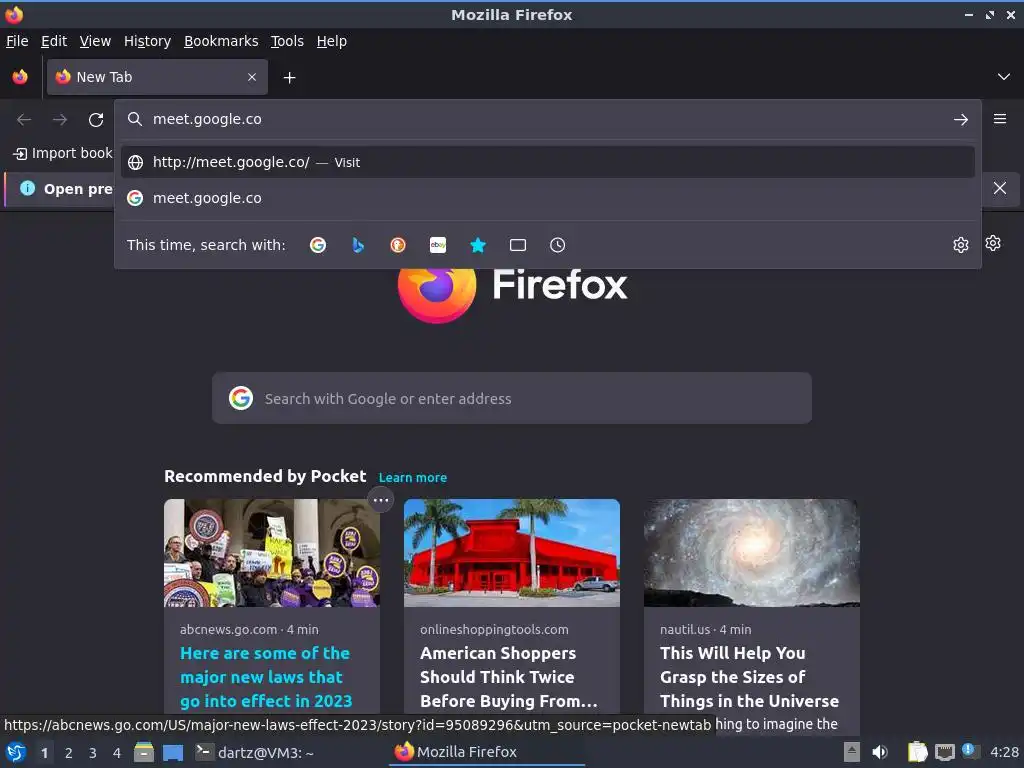This screenshot has height=768, width=1024.
Task: Click the Google logo in page search box
Action: 241,398
